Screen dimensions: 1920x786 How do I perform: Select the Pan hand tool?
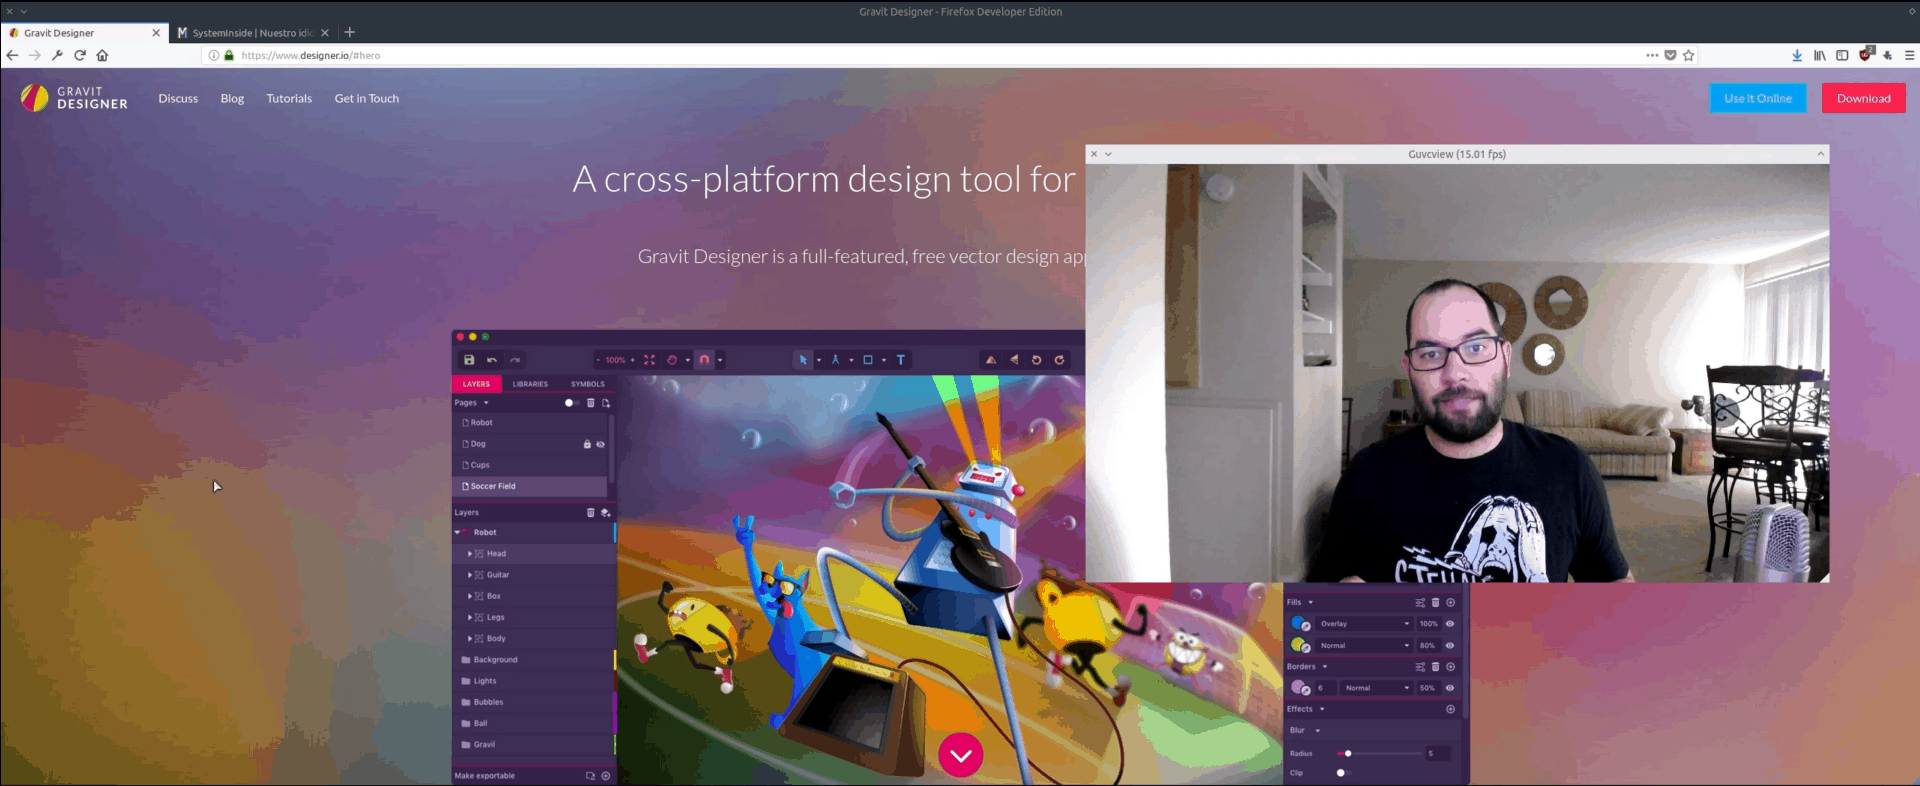(672, 360)
